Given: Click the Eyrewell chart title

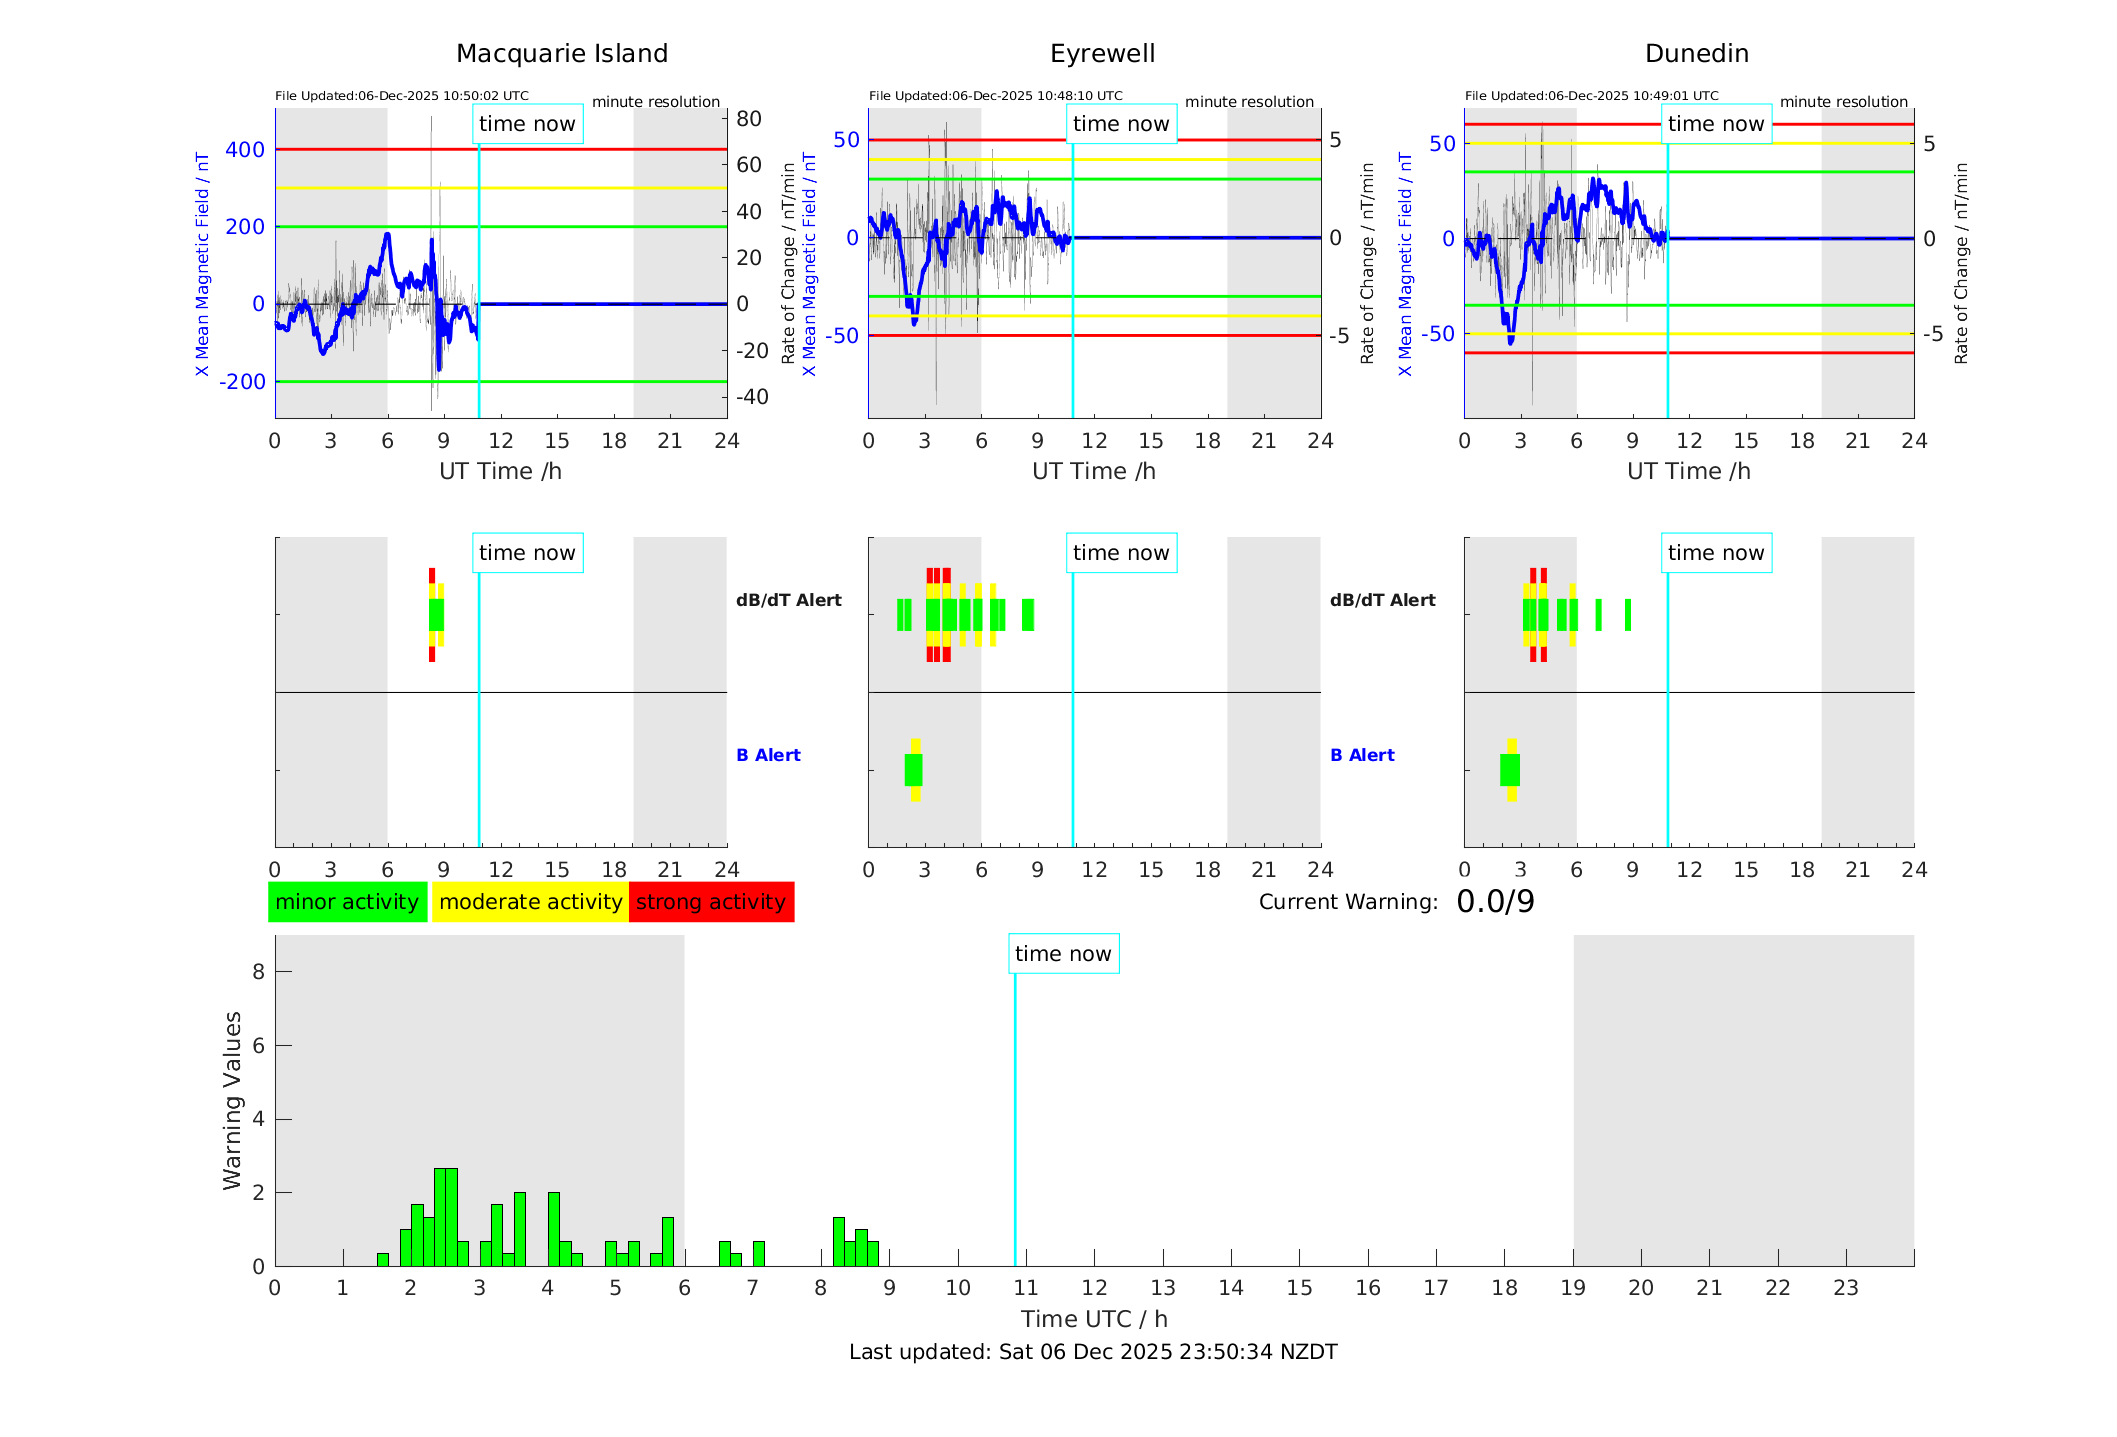Looking at the screenshot, I should (x=1102, y=54).
